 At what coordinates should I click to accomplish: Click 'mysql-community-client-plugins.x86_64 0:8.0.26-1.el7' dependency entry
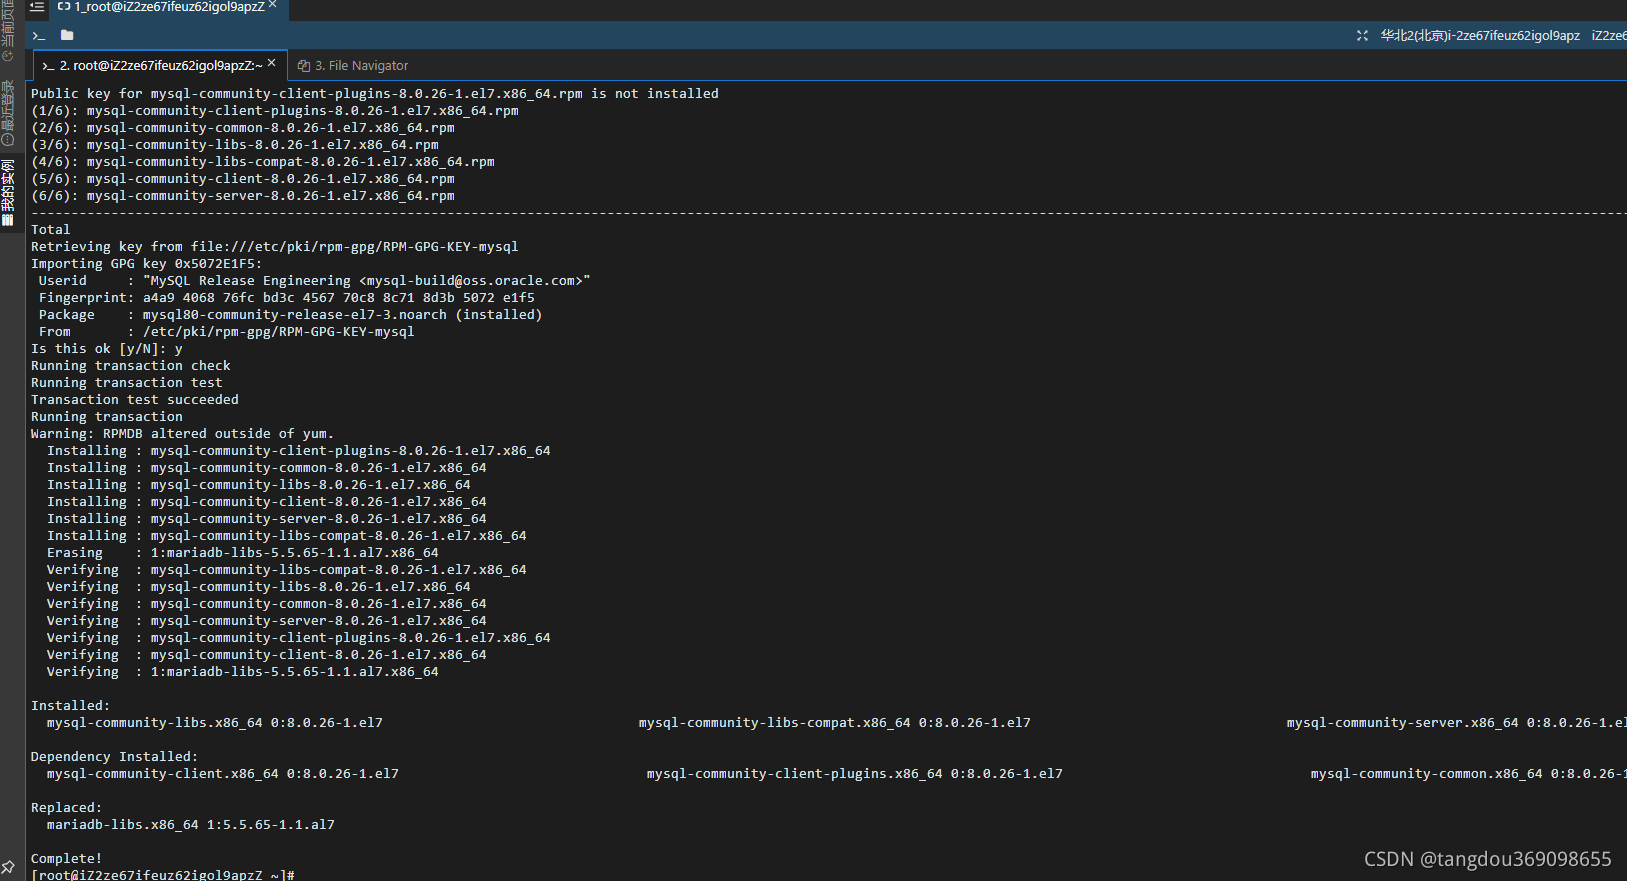pyautogui.click(x=855, y=773)
